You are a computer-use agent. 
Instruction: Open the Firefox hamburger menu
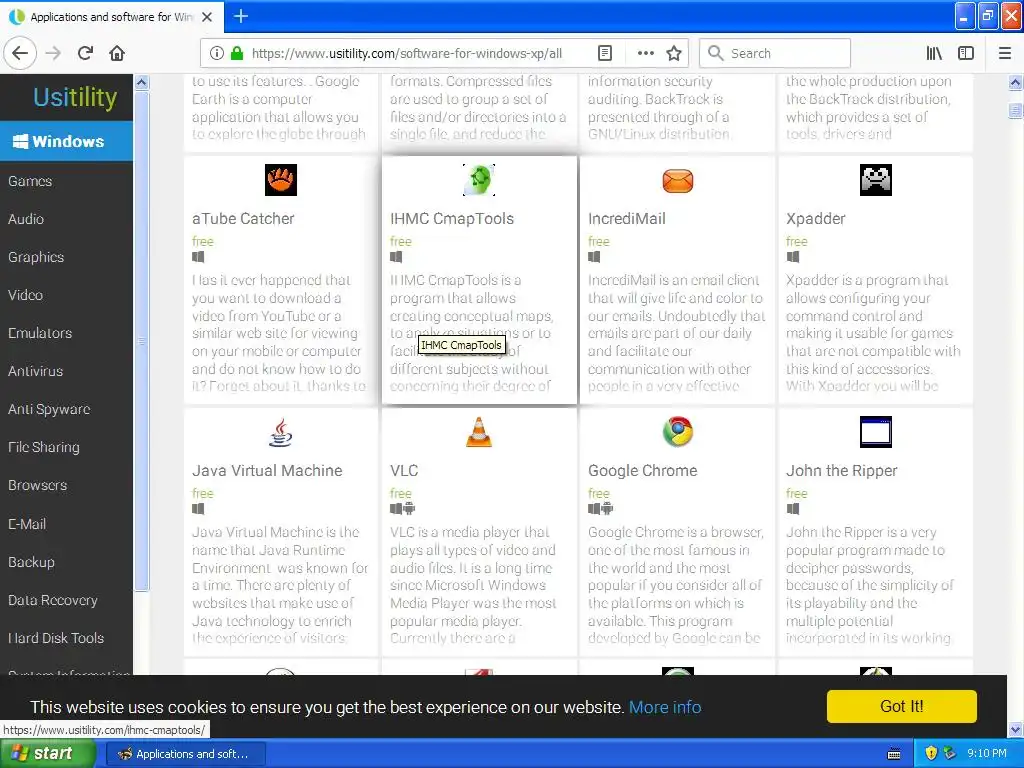(1005, 53)
